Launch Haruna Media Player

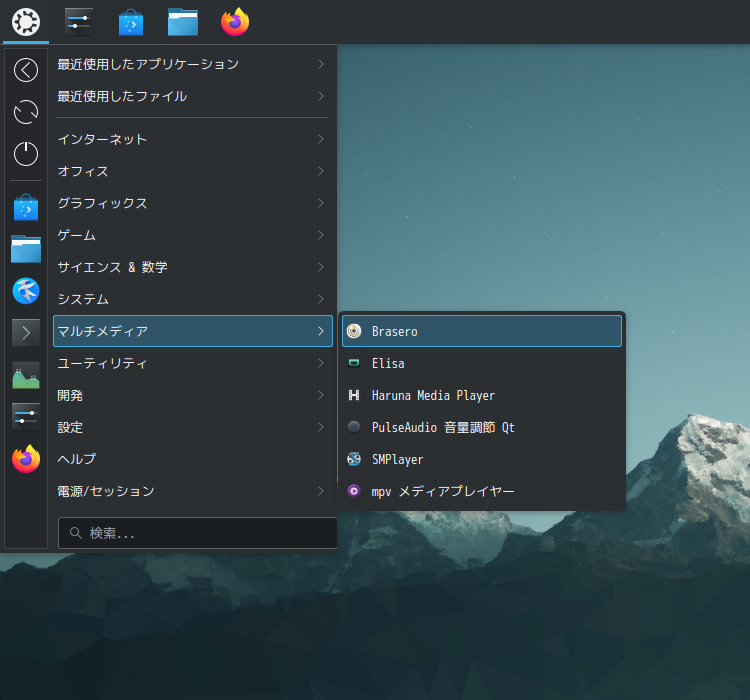pyautogui.click(x=482, y=395)
